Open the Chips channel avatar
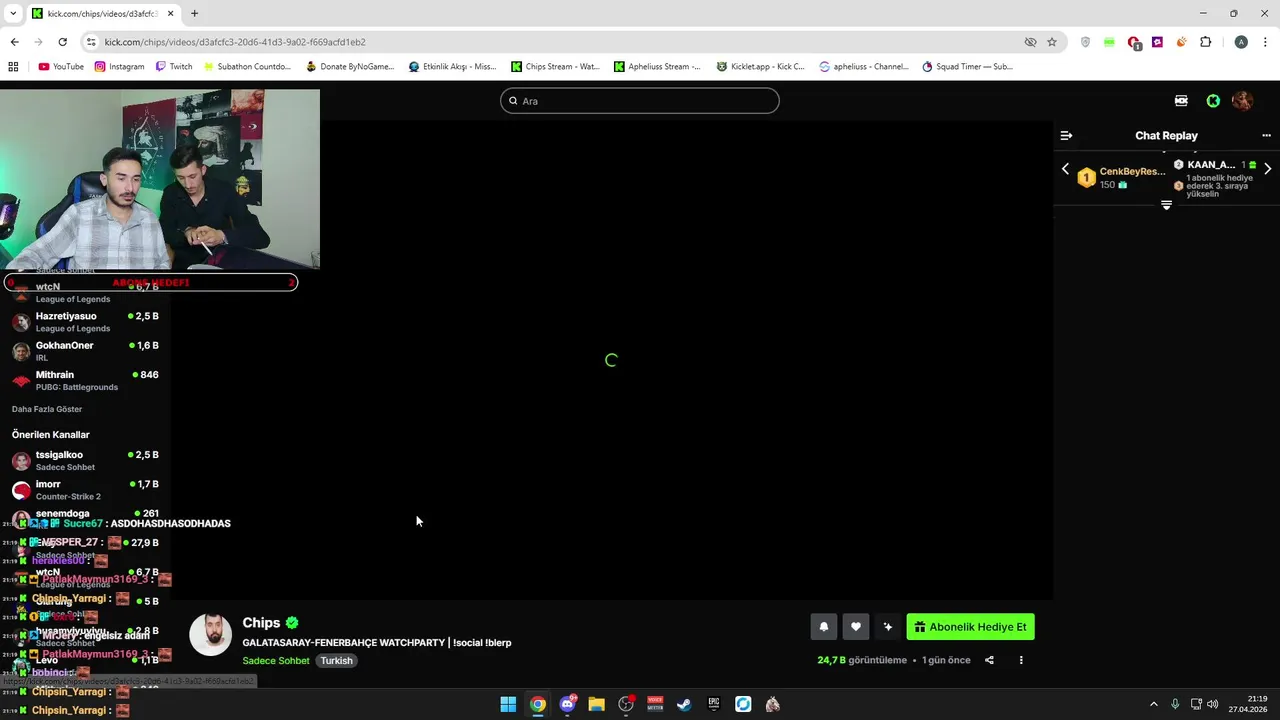This screenshot has width=1280, height=720. point(211,635)
